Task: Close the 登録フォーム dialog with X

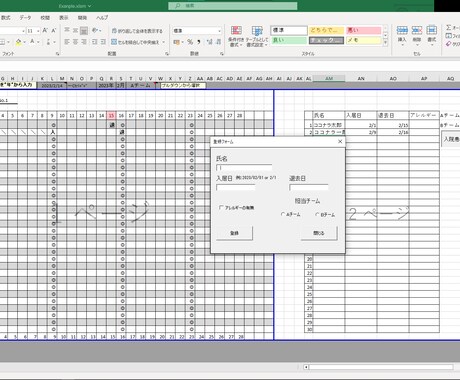Action: pos(340,141)
